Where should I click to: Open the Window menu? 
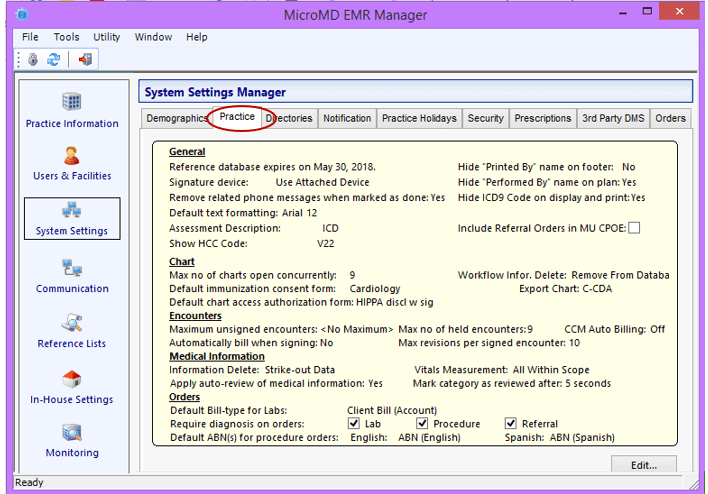pos(153,37)
